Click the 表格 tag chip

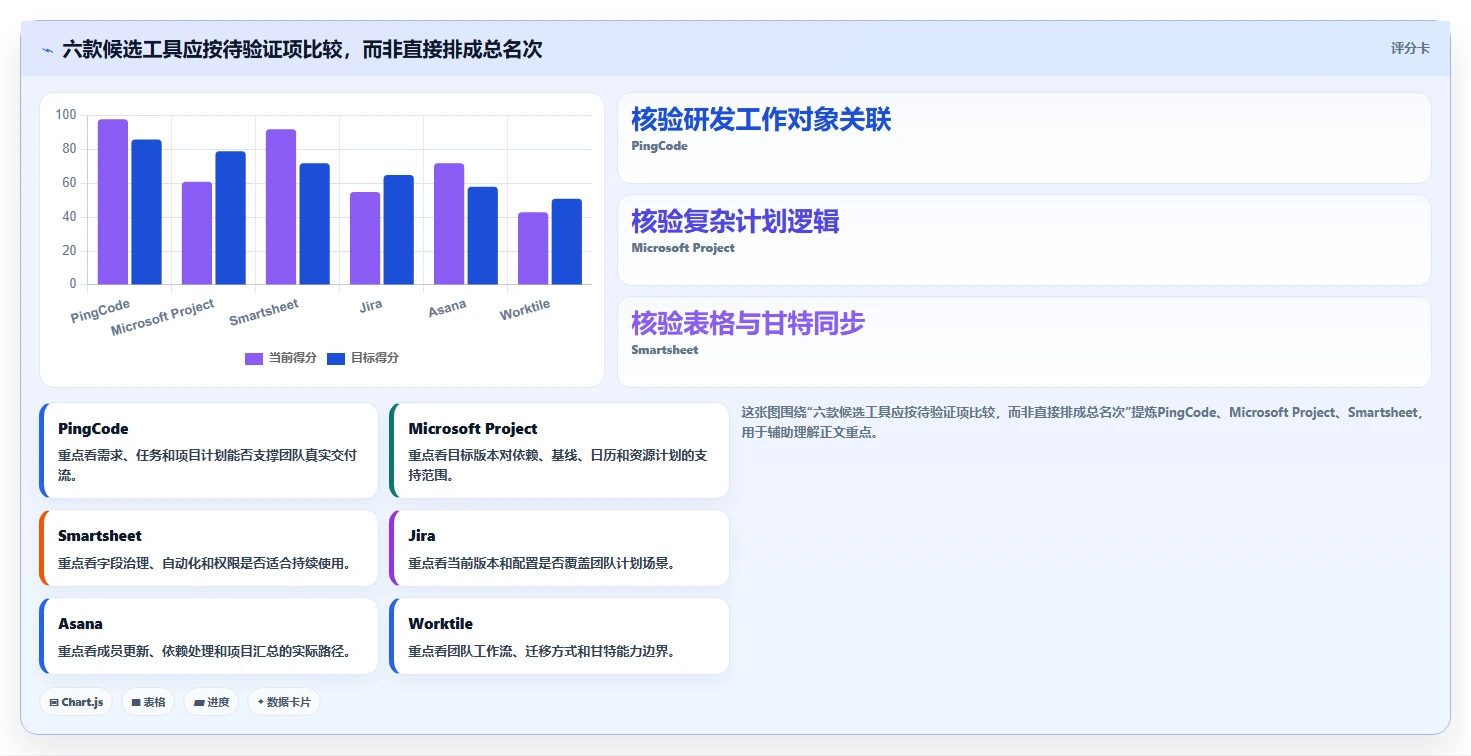click(x=148, y=702)
